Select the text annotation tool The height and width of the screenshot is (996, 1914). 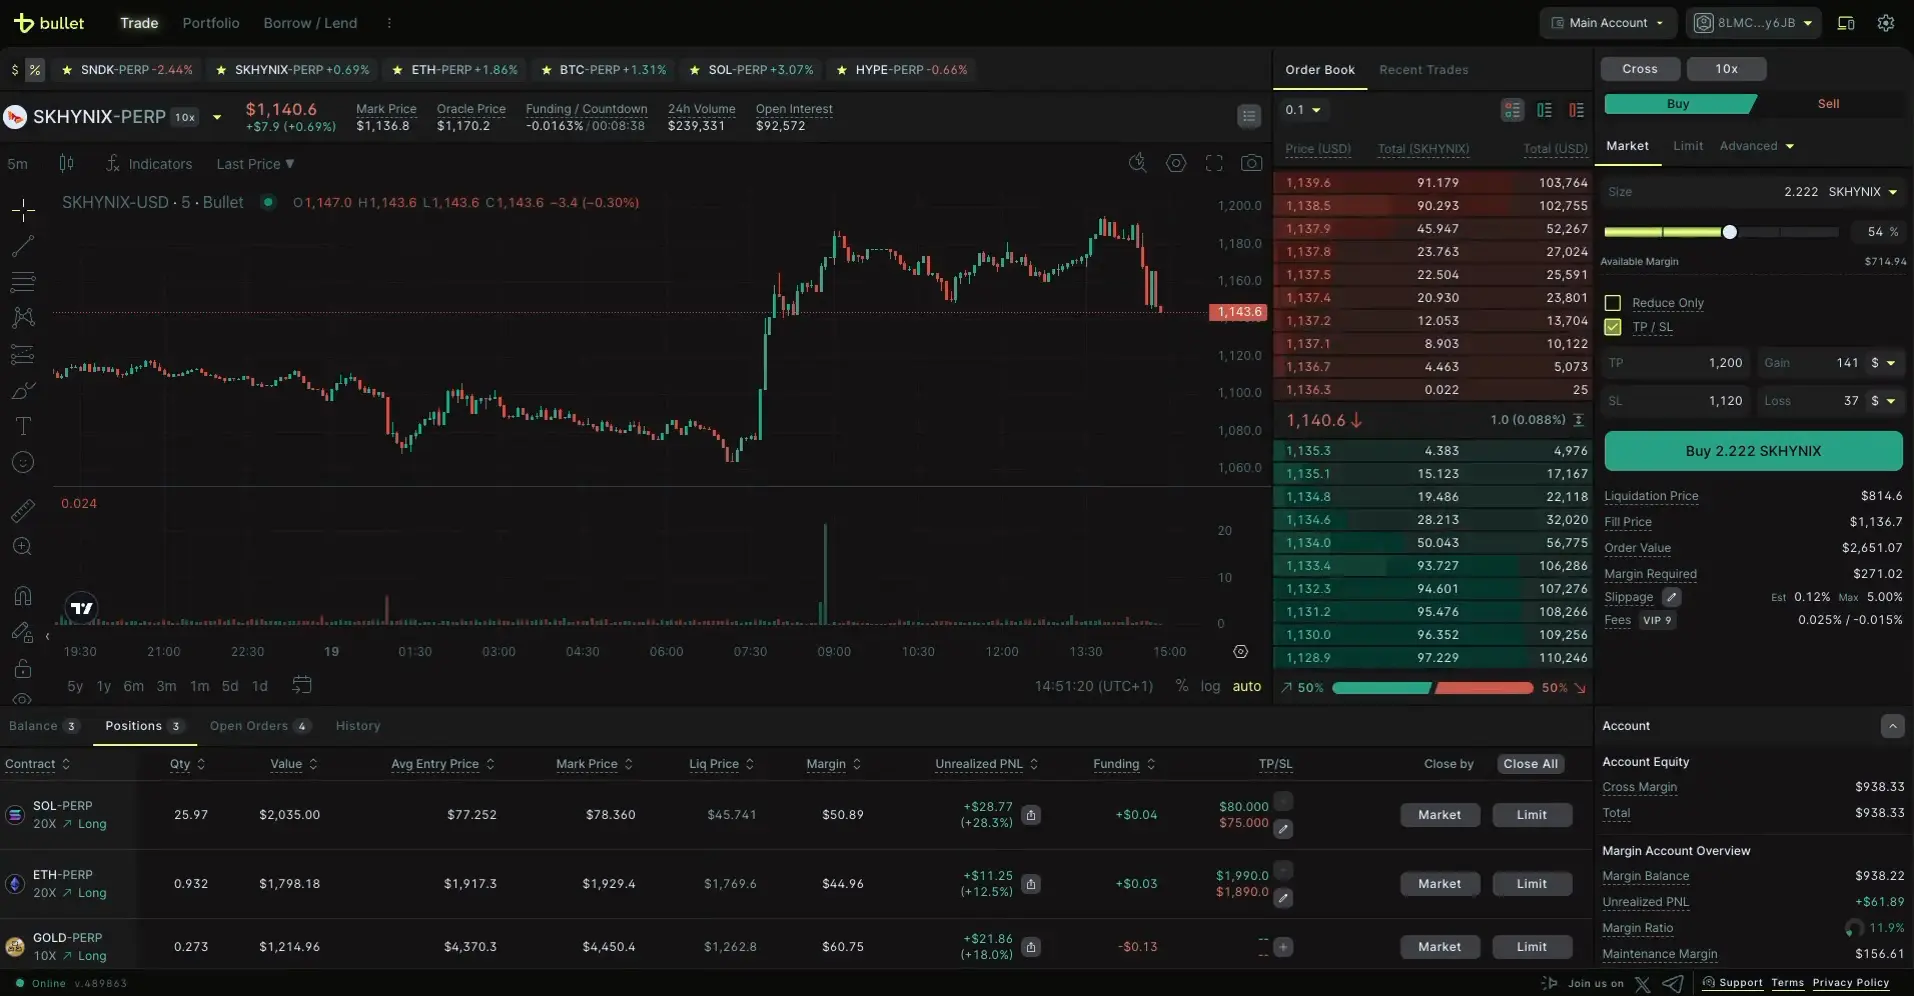click(x=23, y=426)
